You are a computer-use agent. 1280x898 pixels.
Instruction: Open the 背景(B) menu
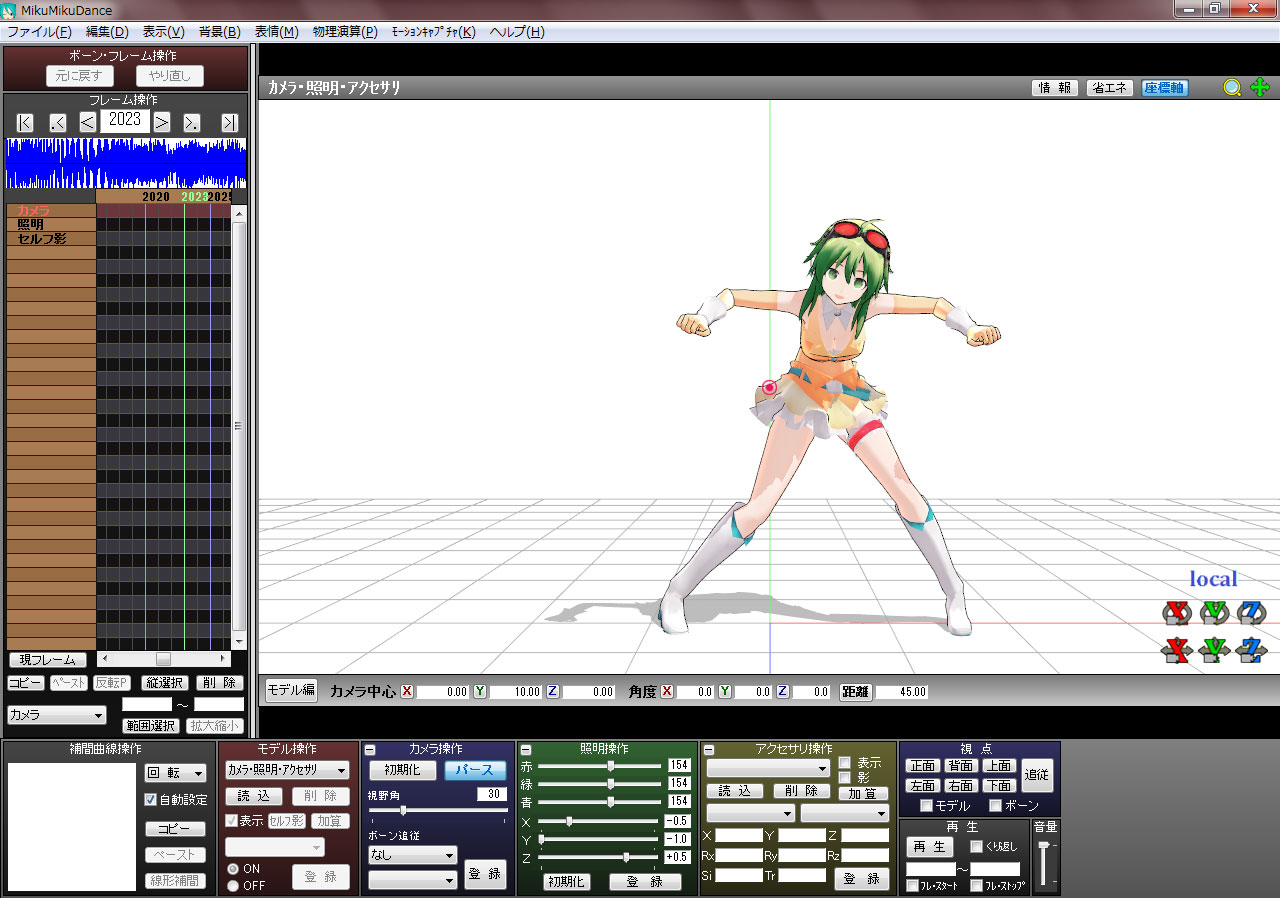coord(220,32)
